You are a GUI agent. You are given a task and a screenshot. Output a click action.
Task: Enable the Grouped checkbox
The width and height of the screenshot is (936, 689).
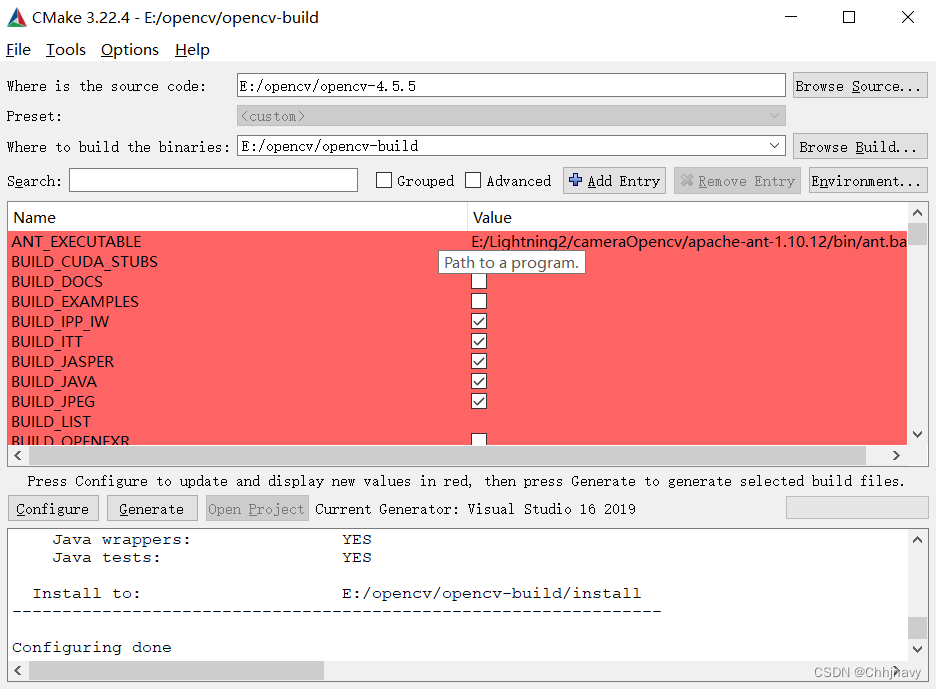[384, 181]
